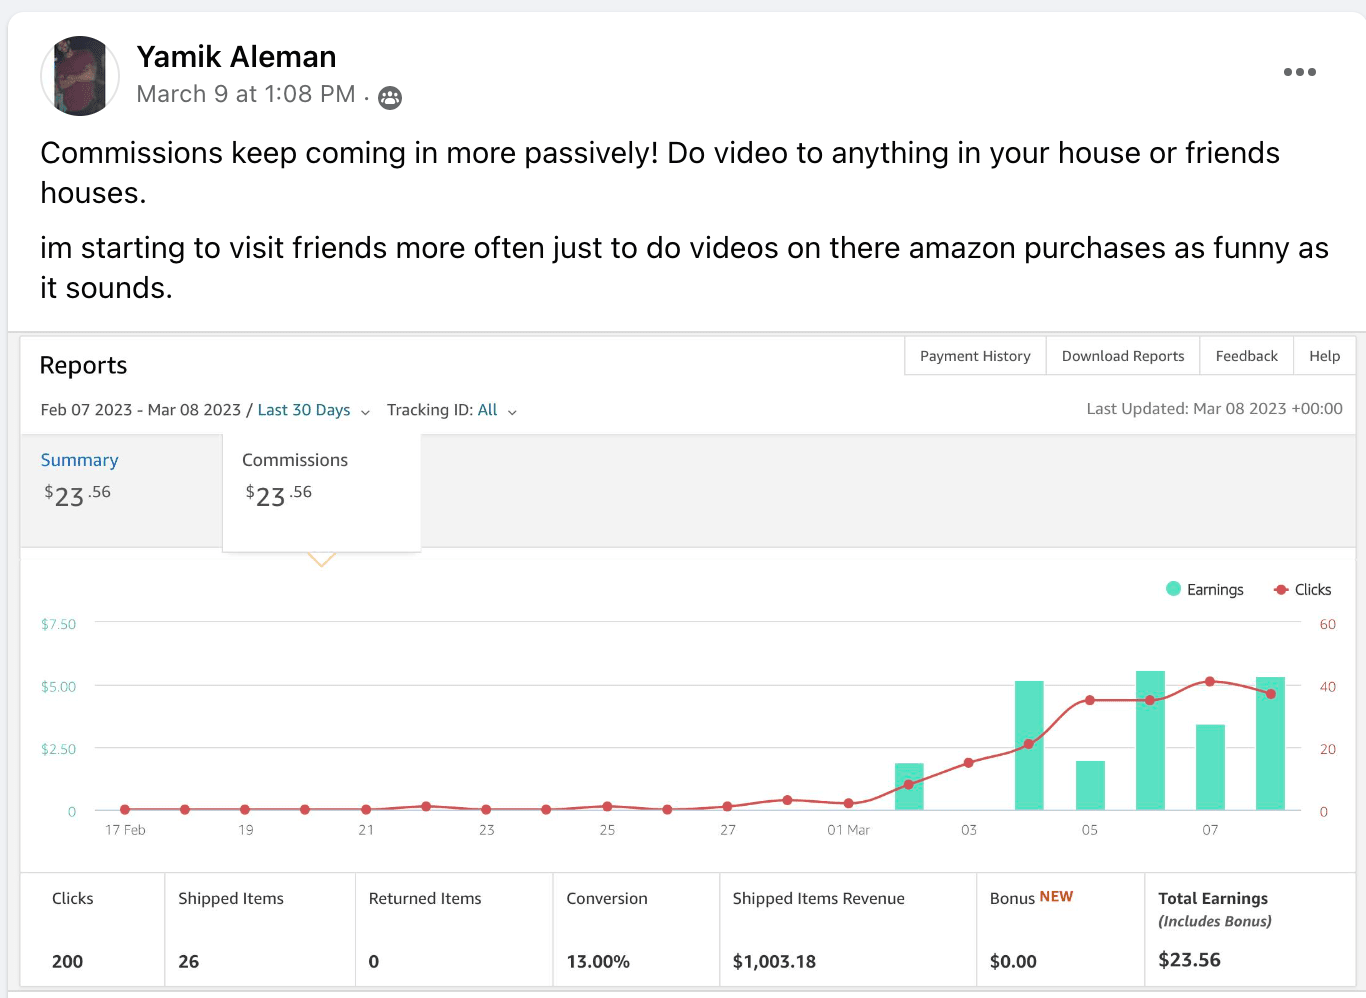Image resolution: width=1366 pixels, height=998 pixels.
Task: Open Yamik Aleman's profile picture
Action: pos(80,76)
